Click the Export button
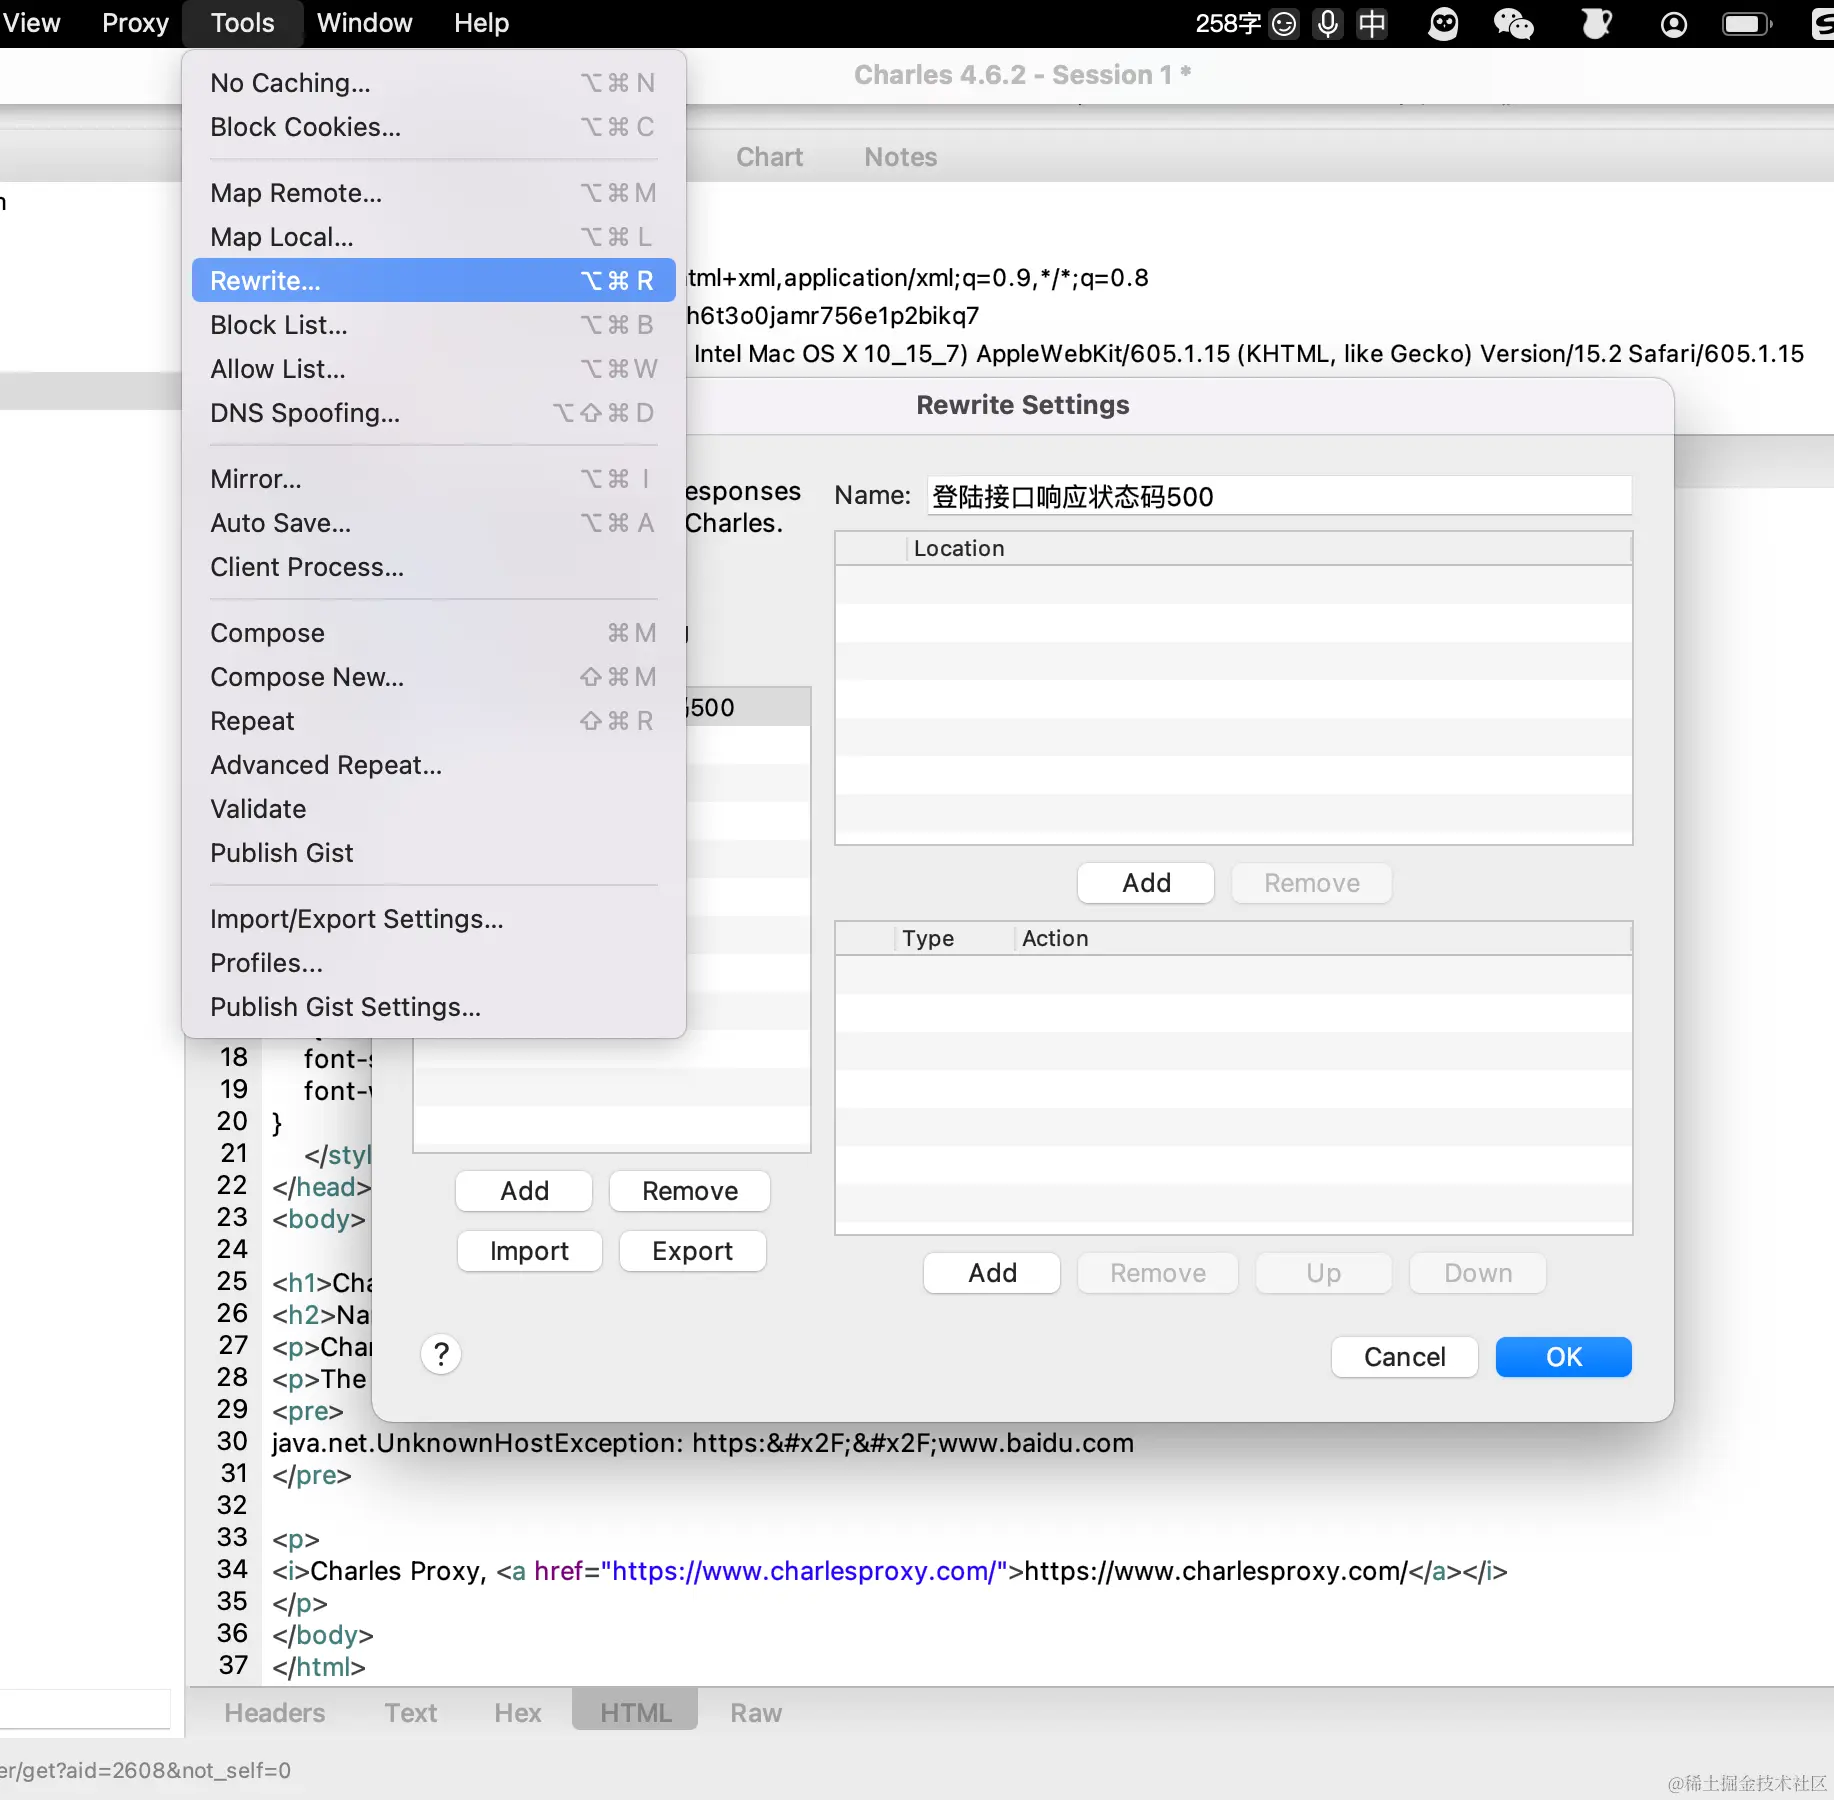 pos(693,1251)
